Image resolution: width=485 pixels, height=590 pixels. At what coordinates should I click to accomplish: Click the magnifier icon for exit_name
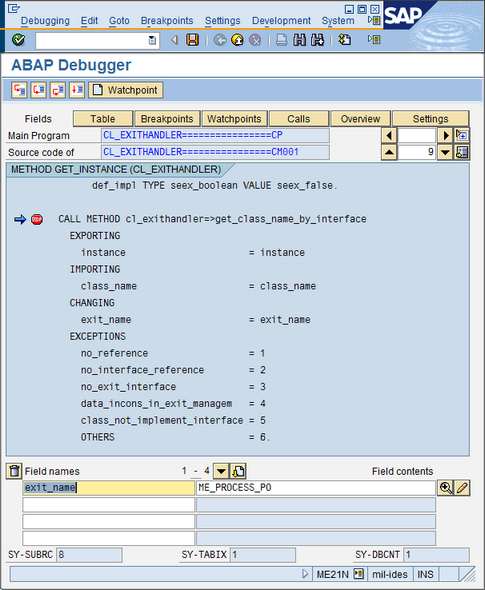pyautogui.click(x=445, y=488)
